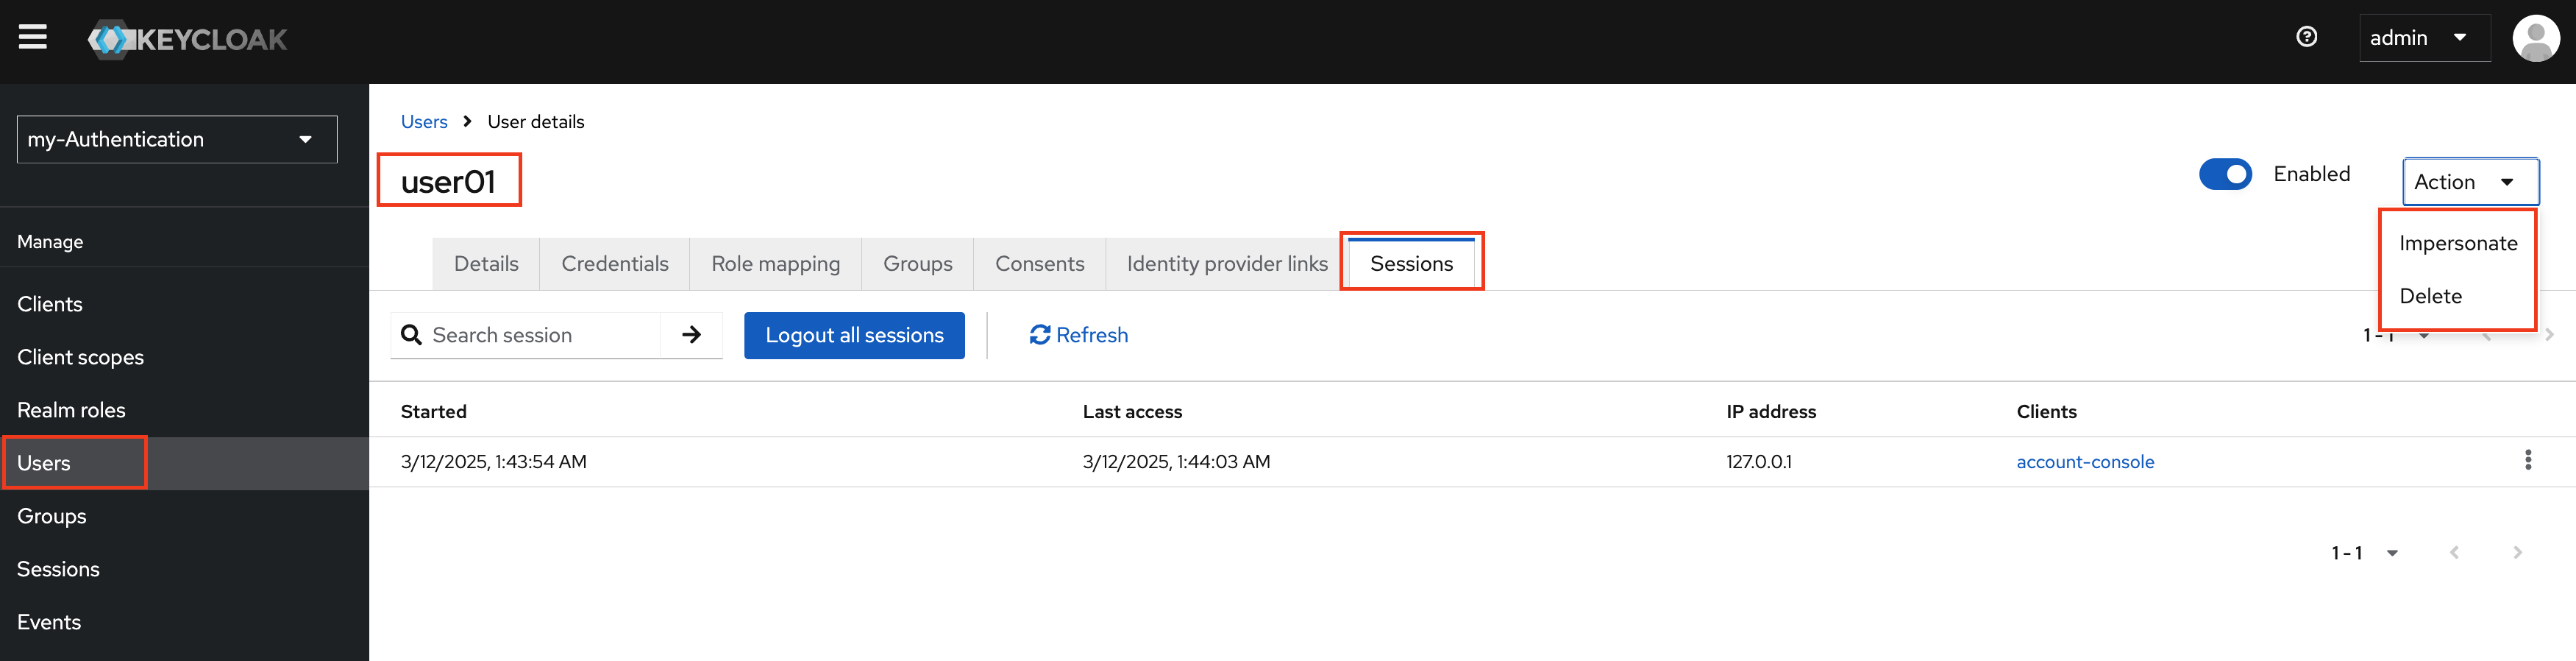This screenshot has width=2576, height=661.
Task: Select the Sessions tab
Action: [x=1411, y=264]
